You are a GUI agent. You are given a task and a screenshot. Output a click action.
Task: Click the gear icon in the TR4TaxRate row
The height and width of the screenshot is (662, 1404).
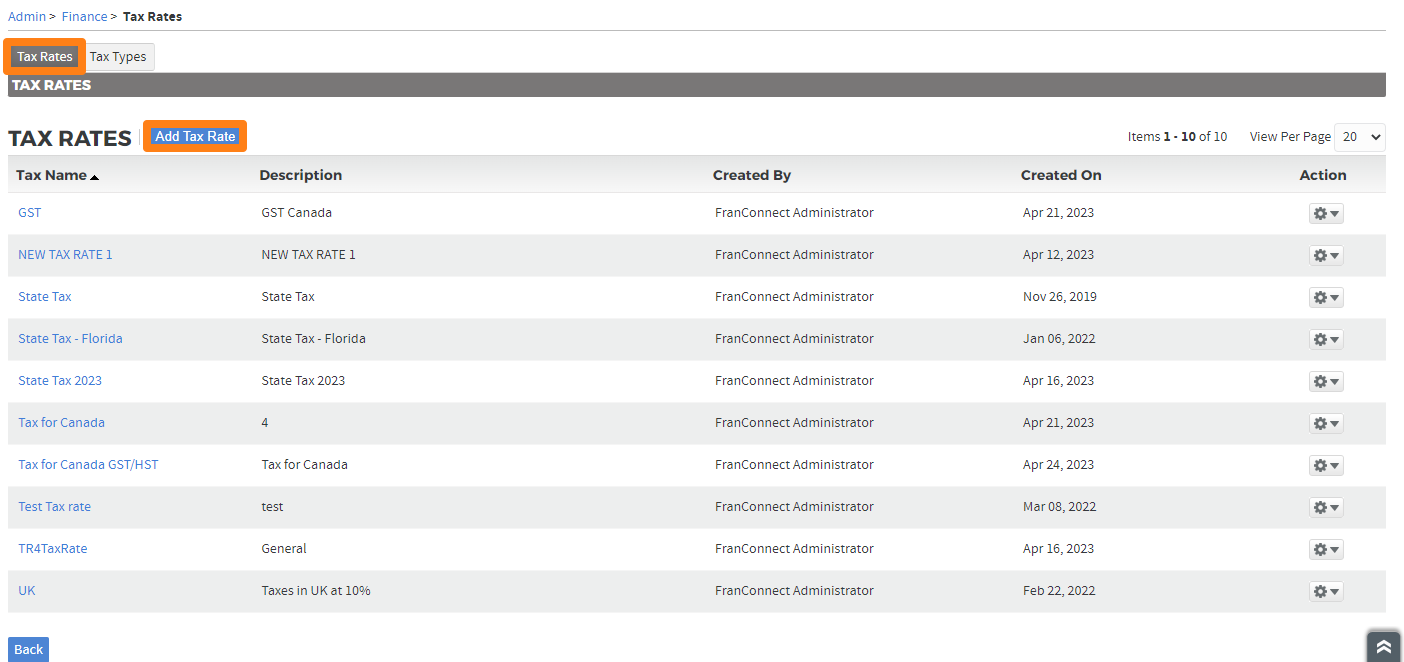click(x=1326, y=549)
